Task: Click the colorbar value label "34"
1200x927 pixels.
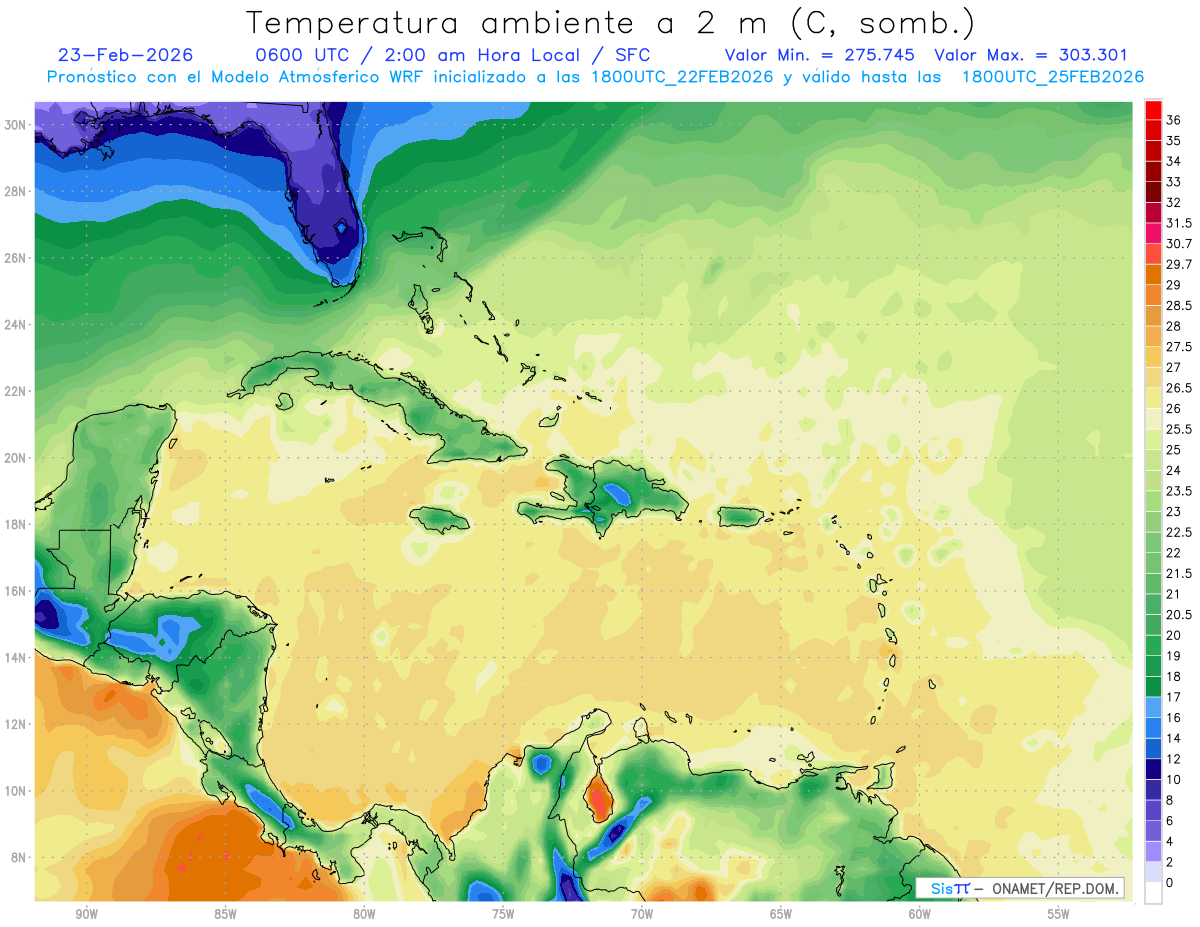Action: pos(1174,161)
